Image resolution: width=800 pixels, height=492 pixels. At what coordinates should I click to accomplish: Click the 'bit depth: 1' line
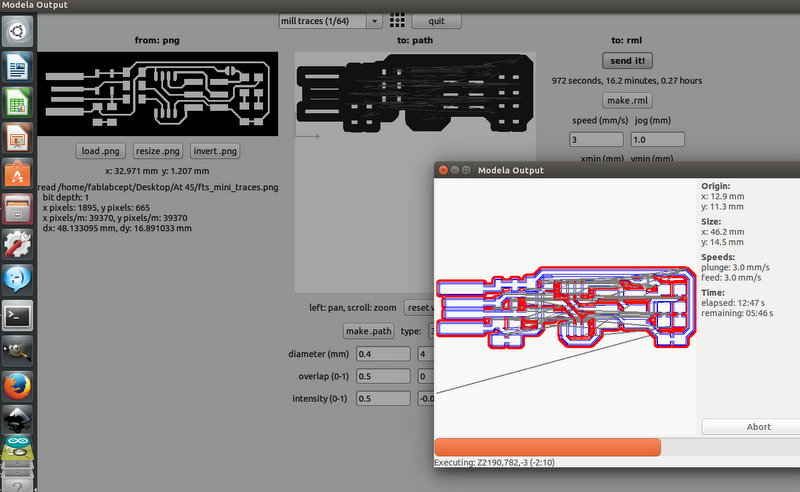pyautogui.click(x=65, y=198)
